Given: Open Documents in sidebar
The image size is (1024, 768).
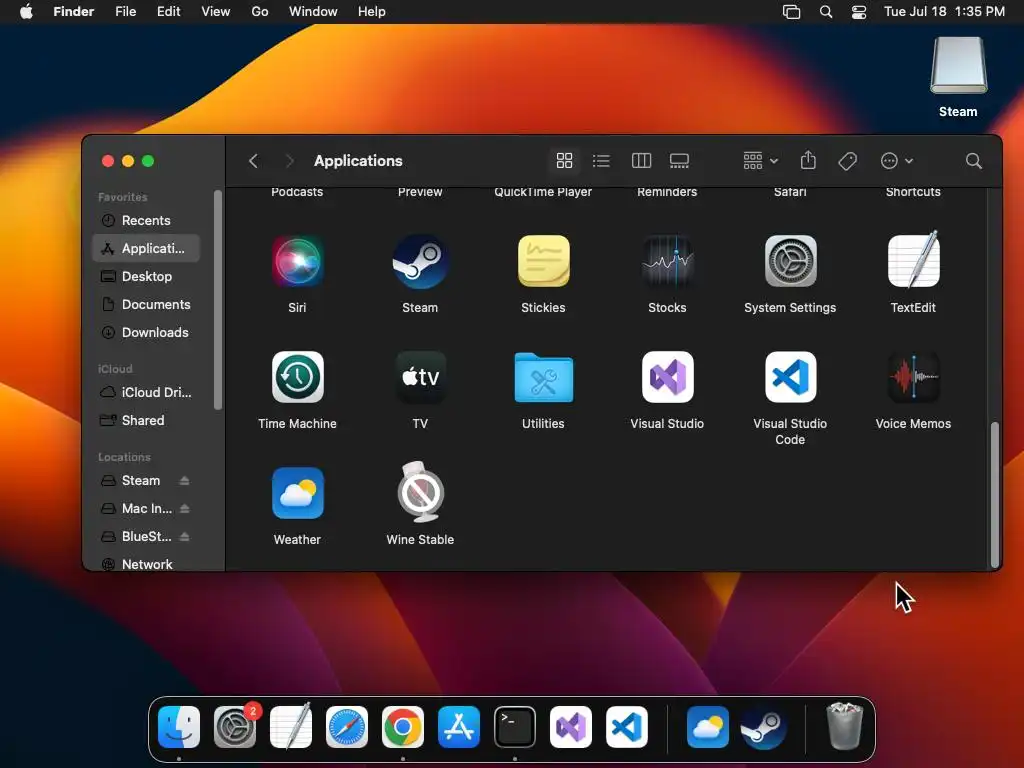Looking at the screenshot, I should pos(146,304).
